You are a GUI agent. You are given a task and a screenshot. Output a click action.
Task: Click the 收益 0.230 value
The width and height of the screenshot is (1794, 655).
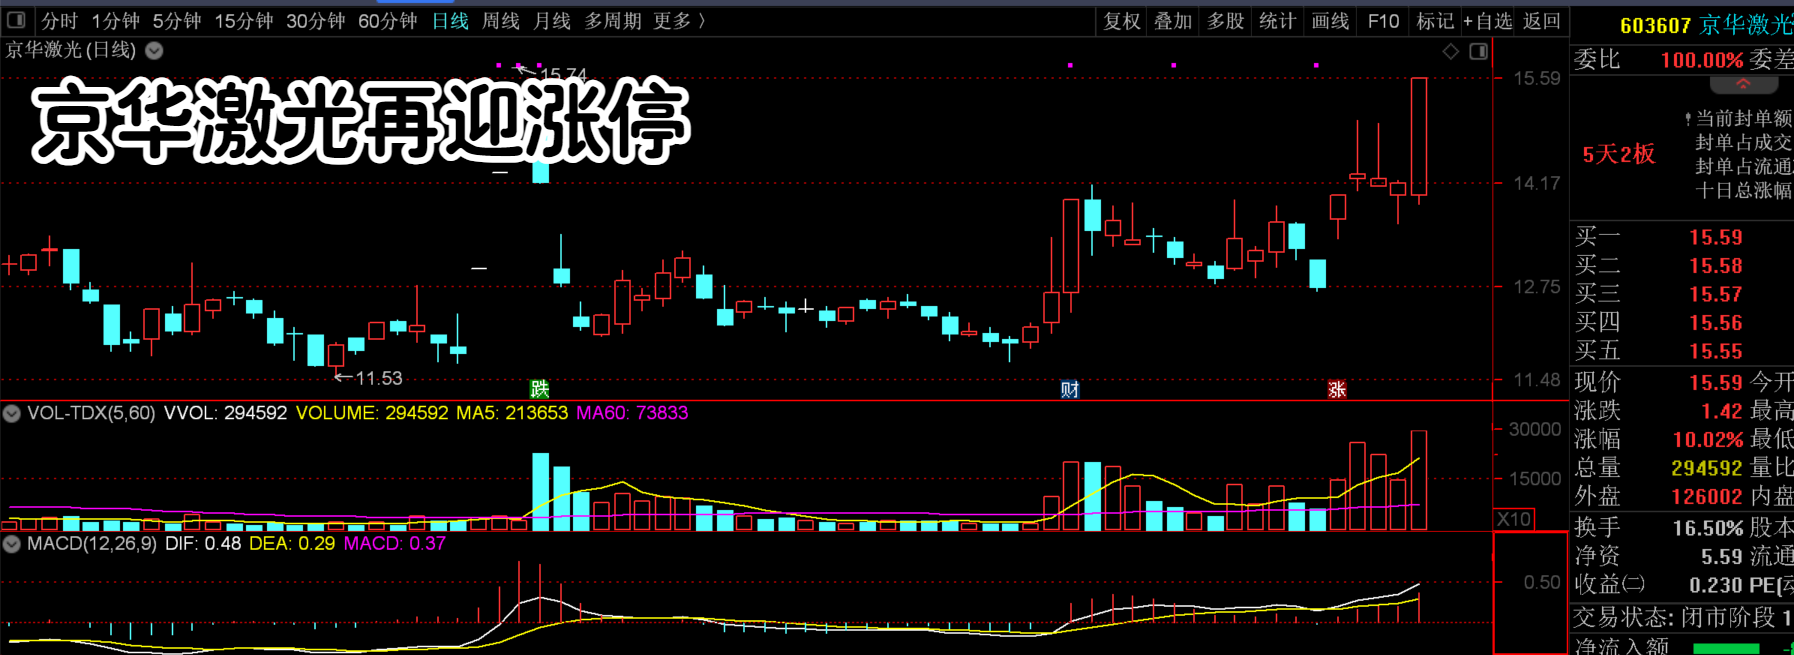pos(1716,585)
